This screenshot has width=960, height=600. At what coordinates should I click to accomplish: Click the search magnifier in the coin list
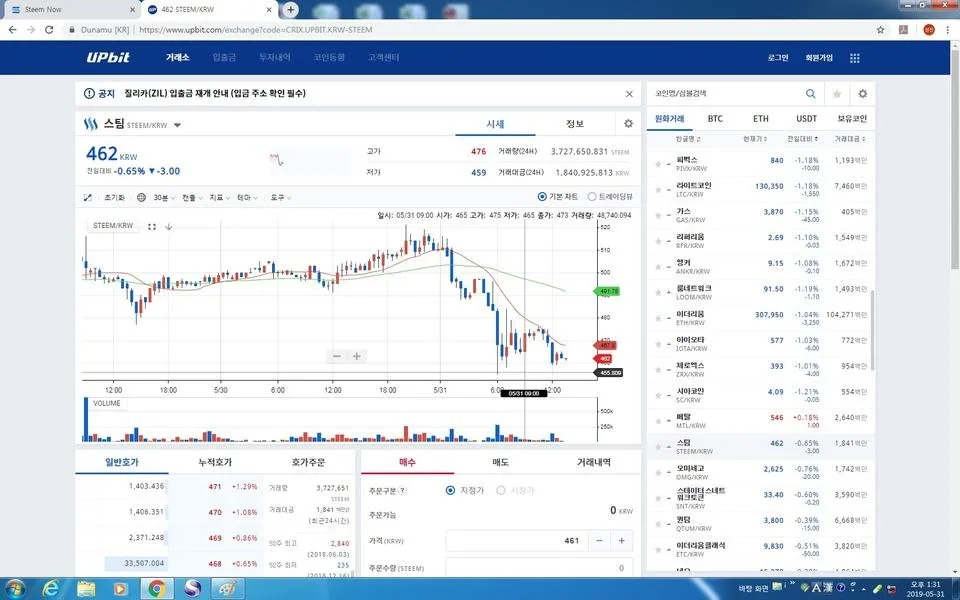810,94
